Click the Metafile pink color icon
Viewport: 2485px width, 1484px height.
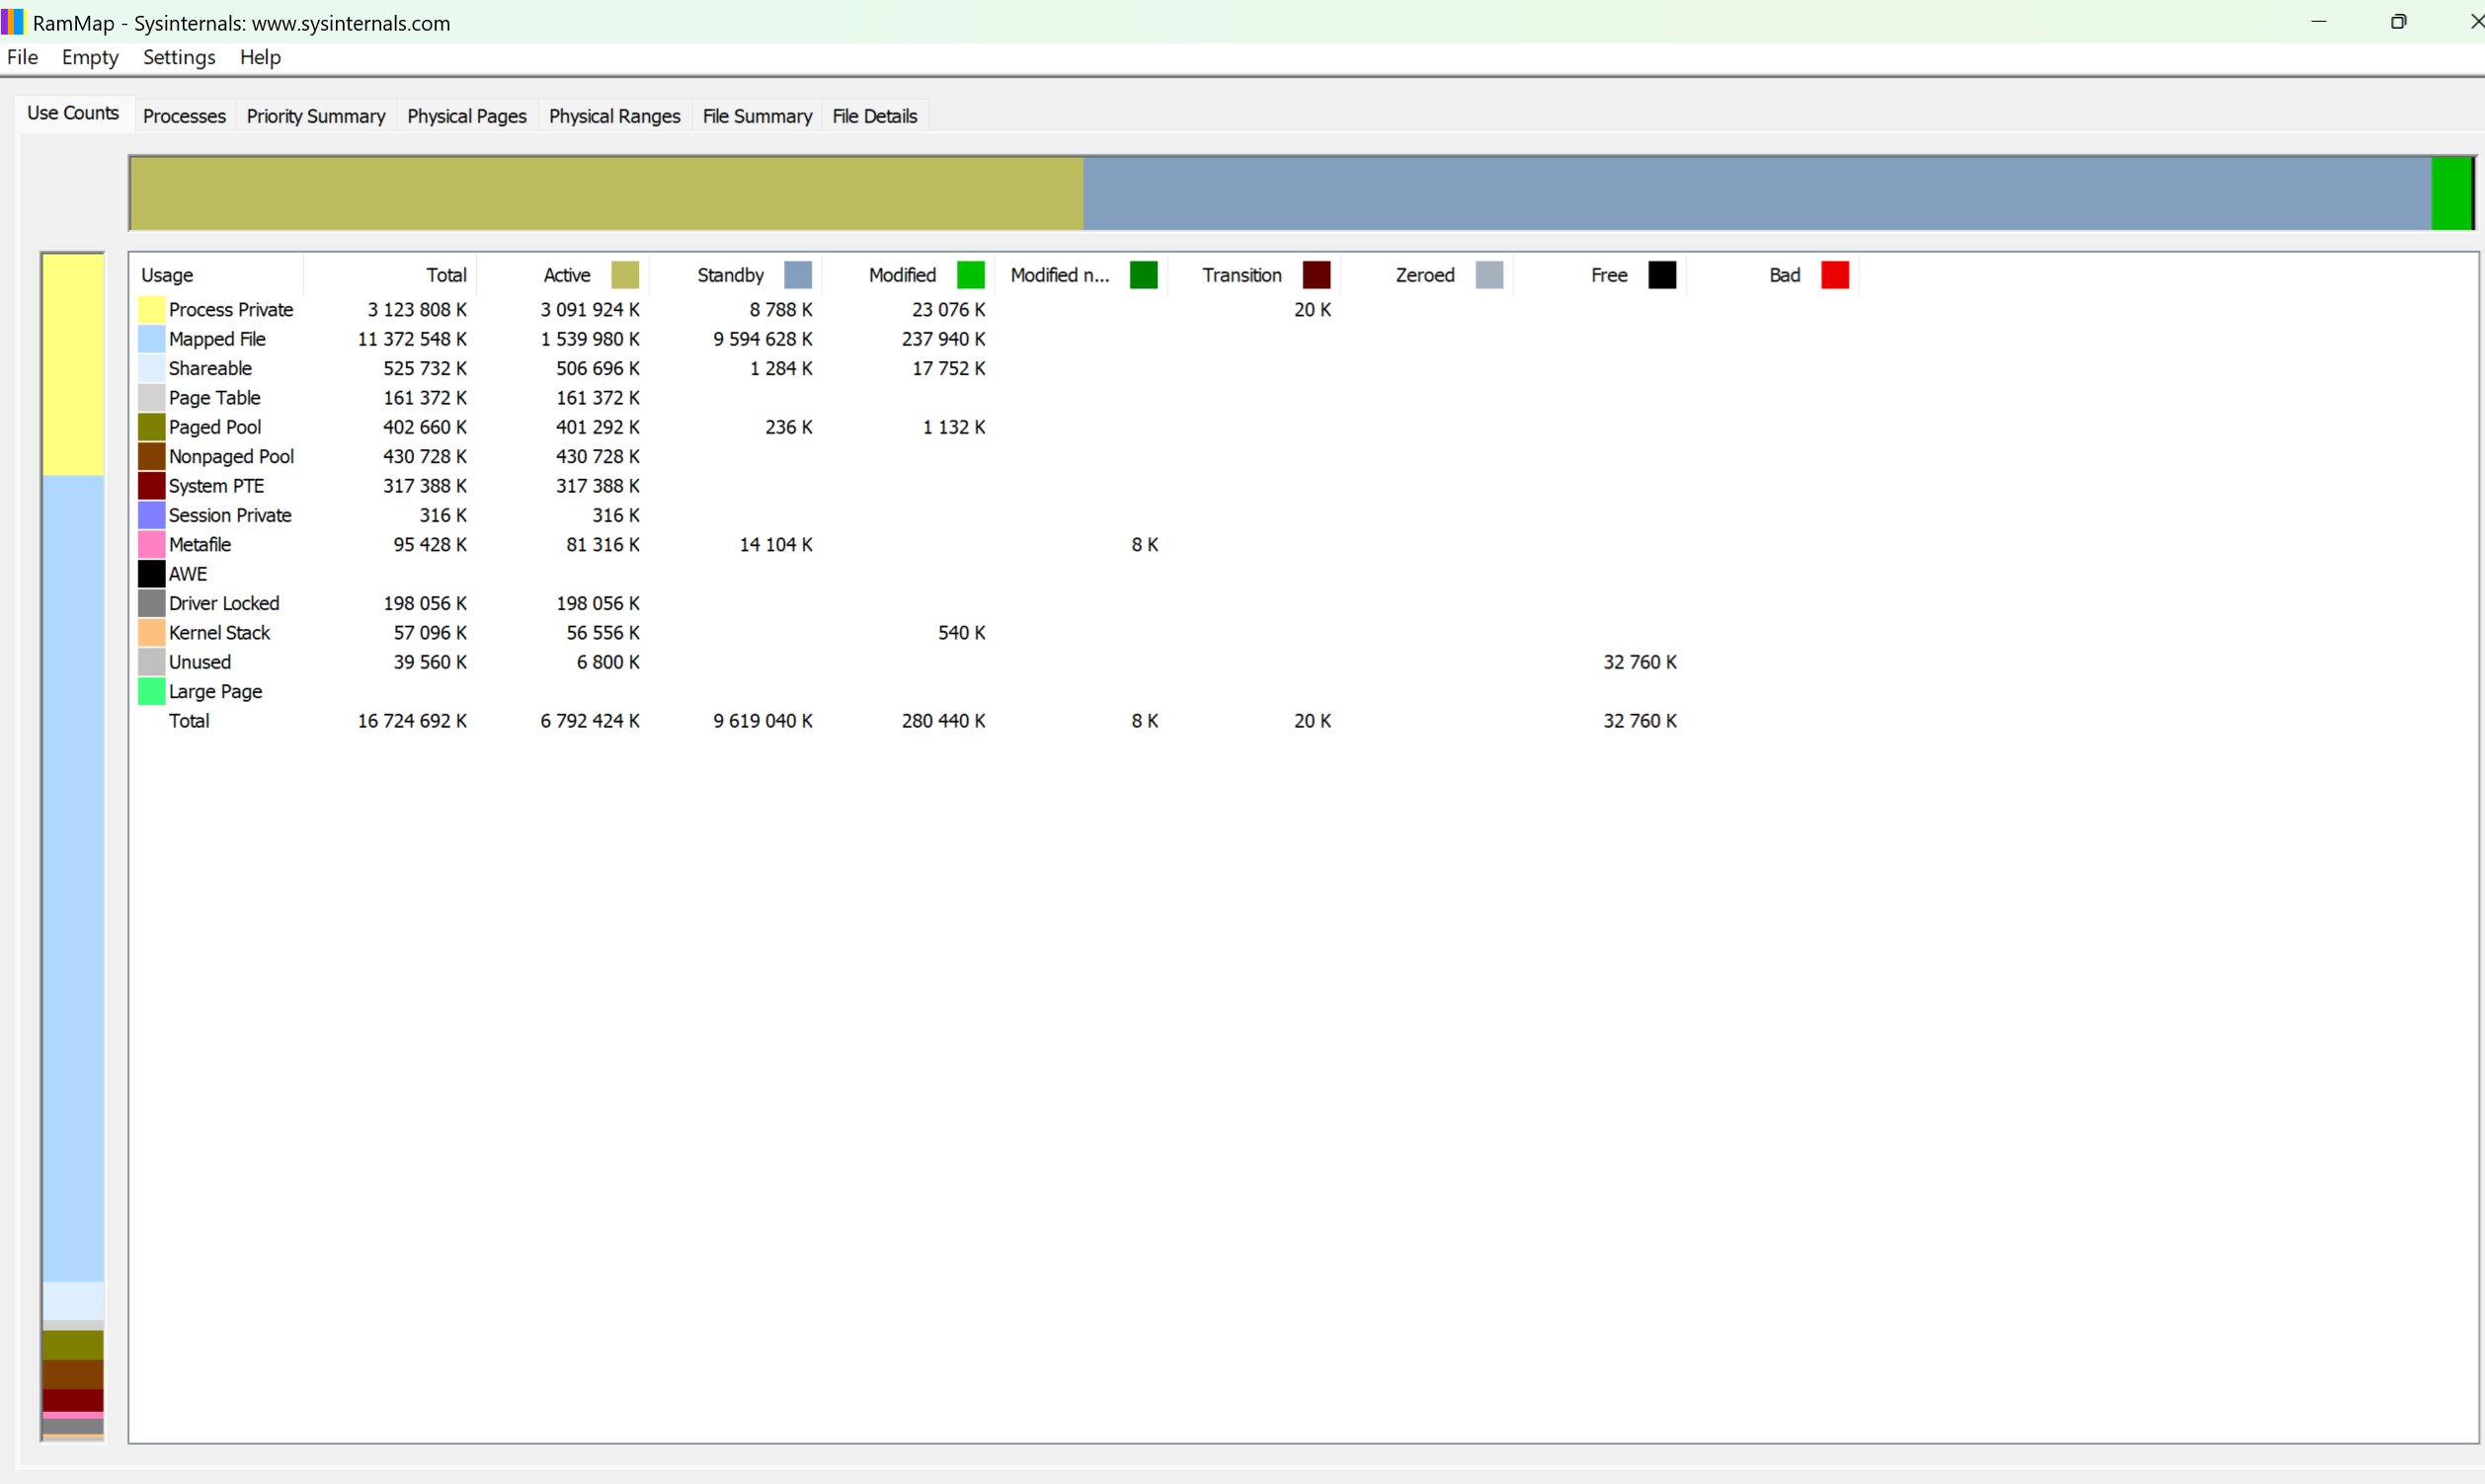pyautogui.click(x=151, y=544)
